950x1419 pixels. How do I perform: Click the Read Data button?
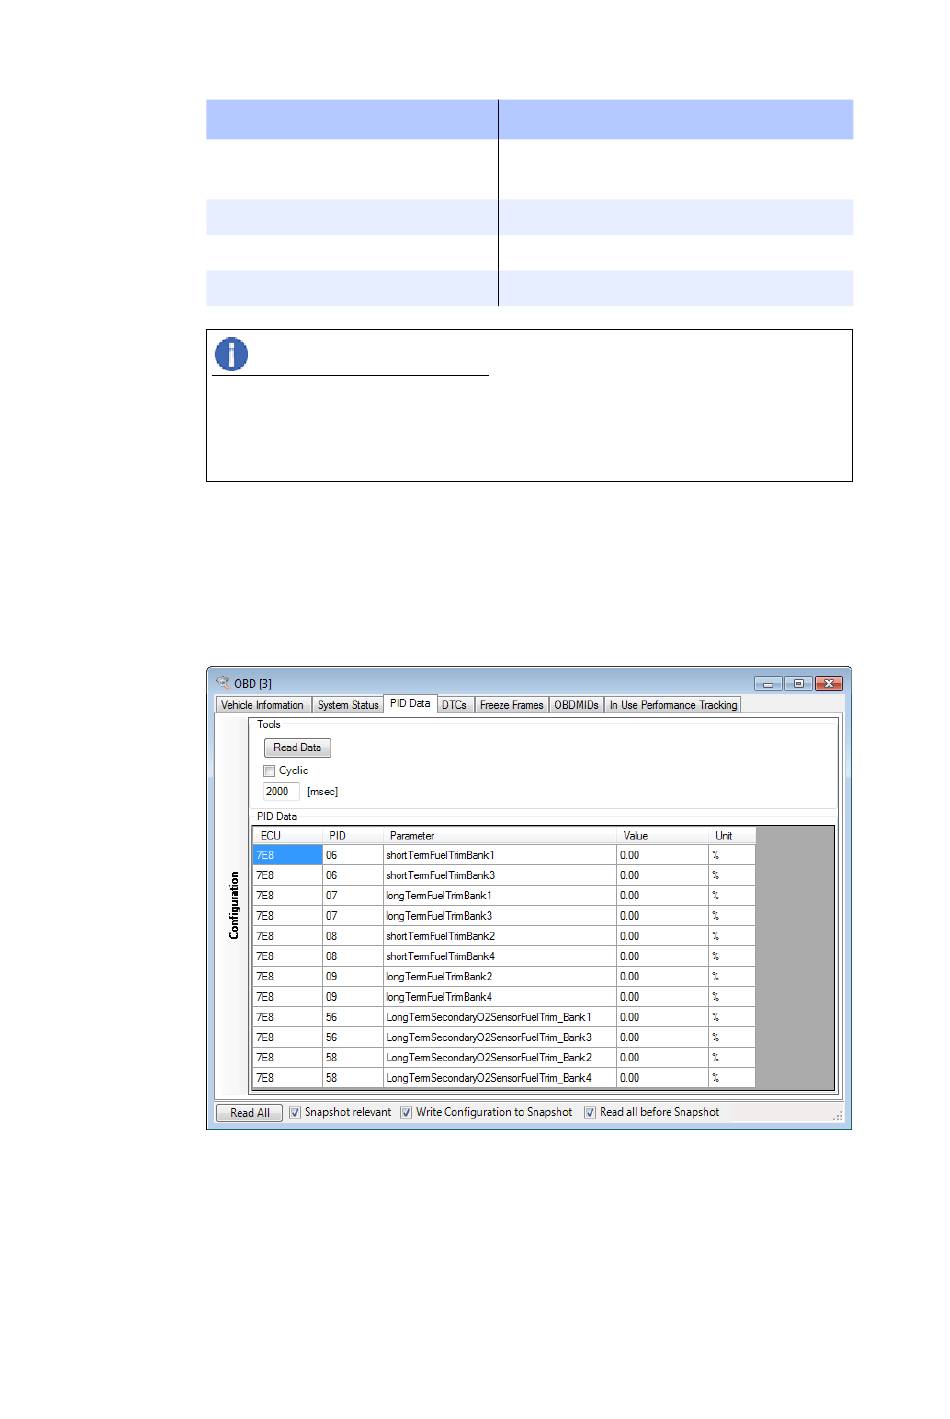click(297, 748)
